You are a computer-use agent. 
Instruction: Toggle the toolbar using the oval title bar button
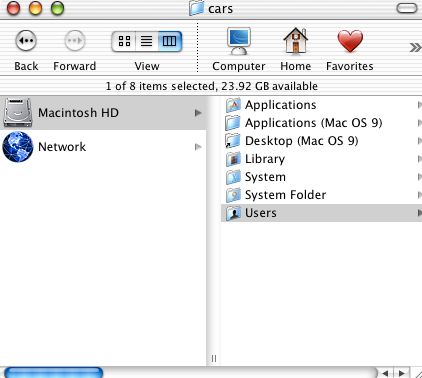[407, 8]
